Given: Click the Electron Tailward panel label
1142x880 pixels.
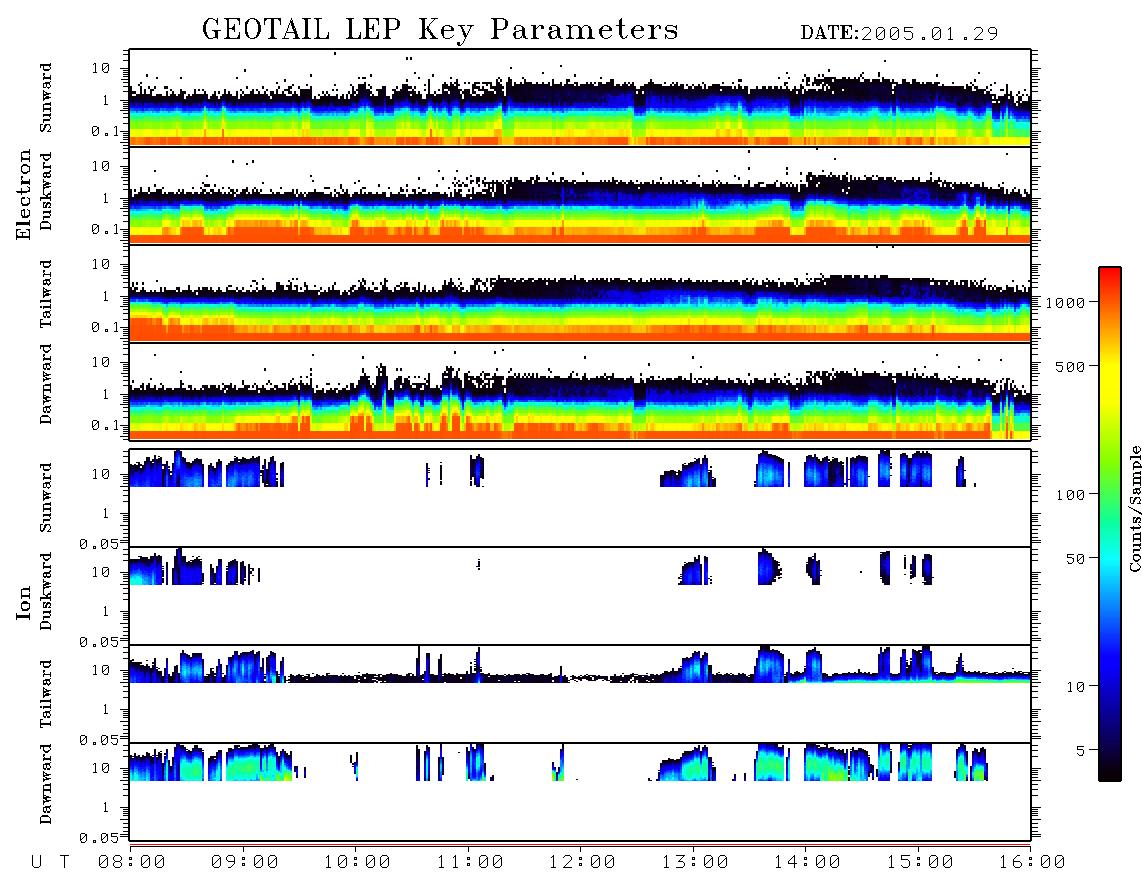Looking at the screenshot, I should pyautogui.click(x=45, y=293).
